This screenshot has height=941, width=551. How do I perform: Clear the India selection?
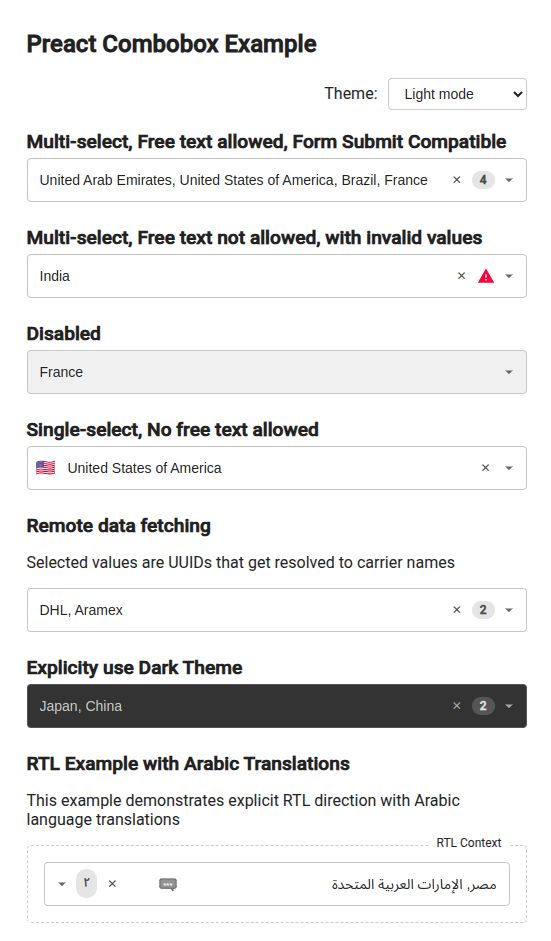[x=461, y=276]
